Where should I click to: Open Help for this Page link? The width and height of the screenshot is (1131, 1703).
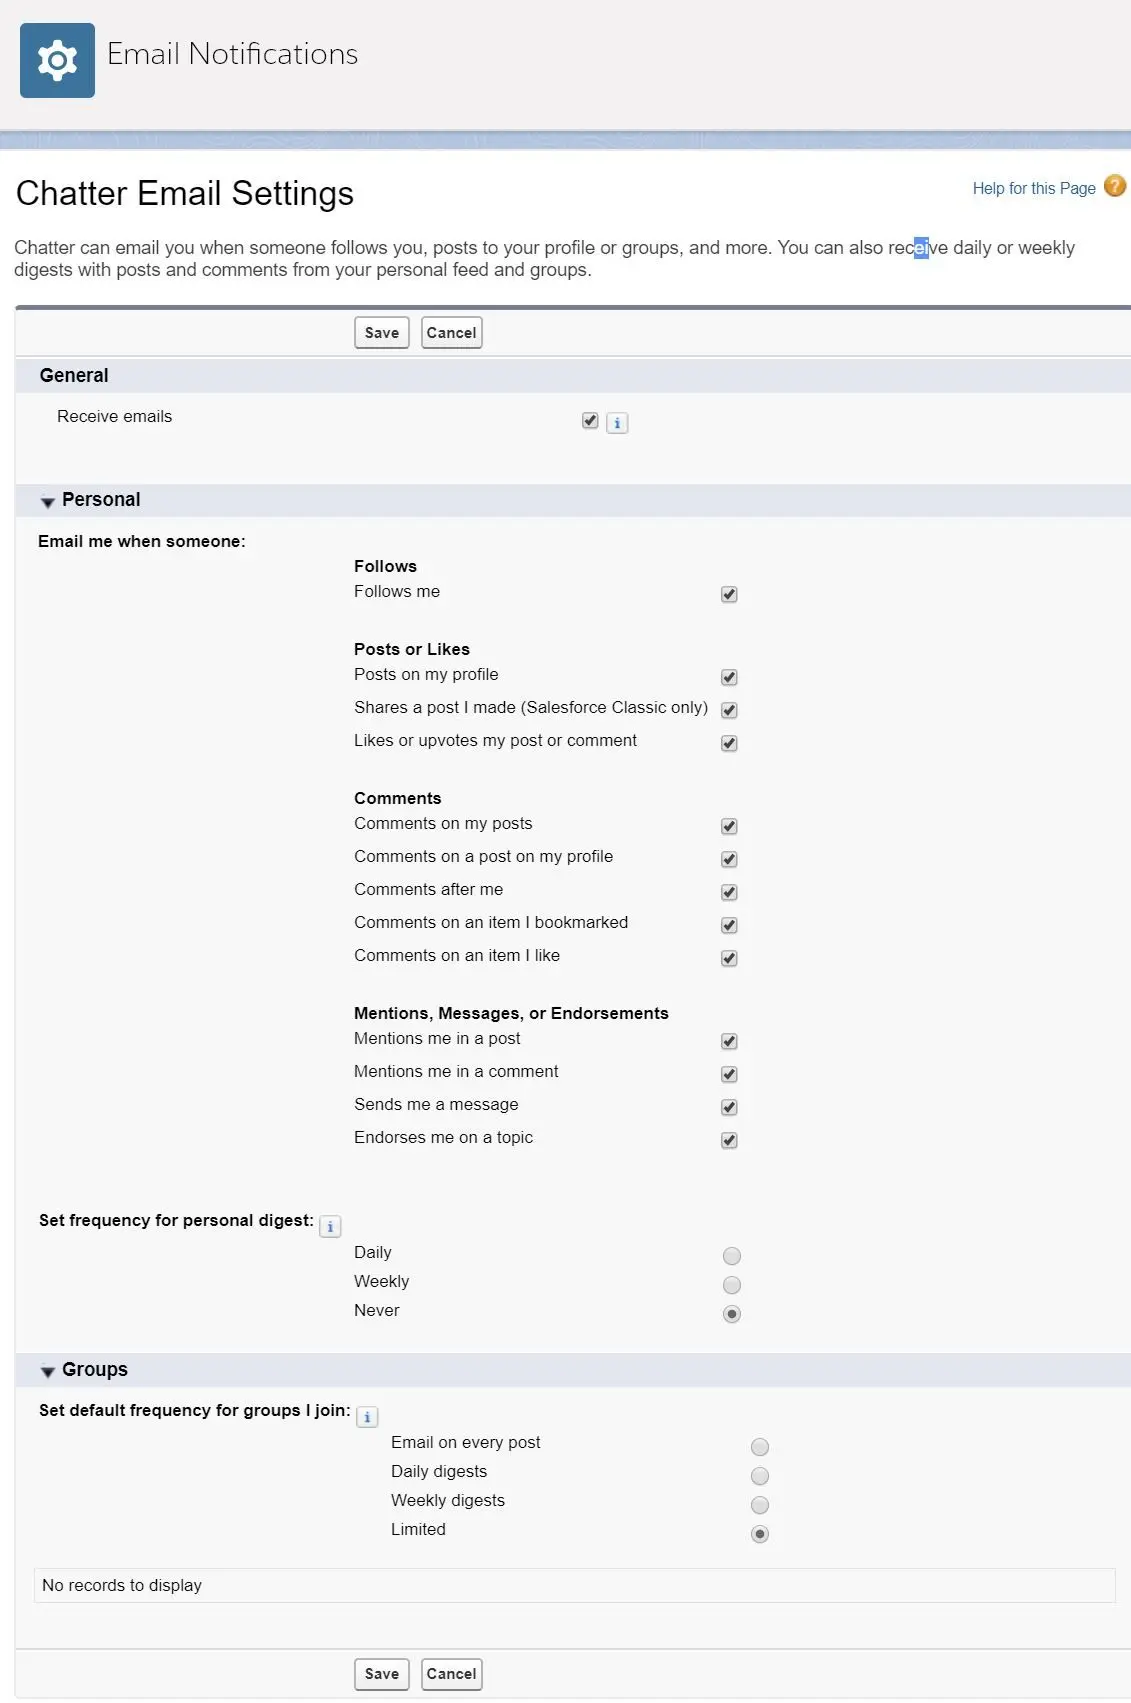click(1034, 188)
